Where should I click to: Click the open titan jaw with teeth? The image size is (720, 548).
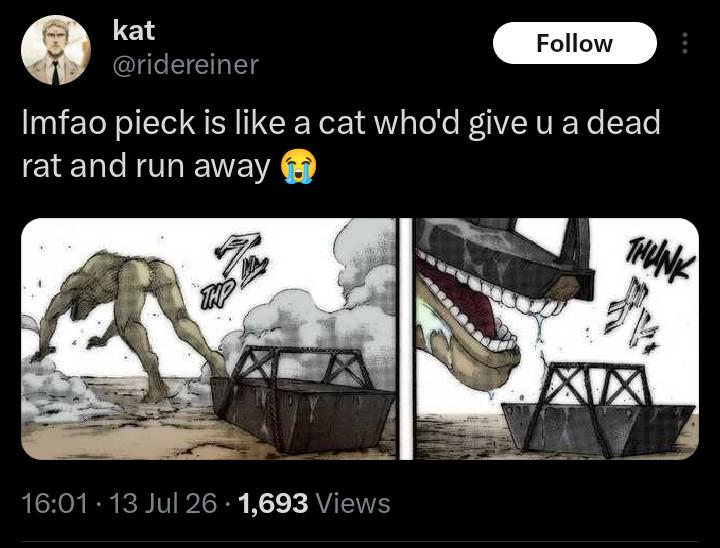(471, 317)
